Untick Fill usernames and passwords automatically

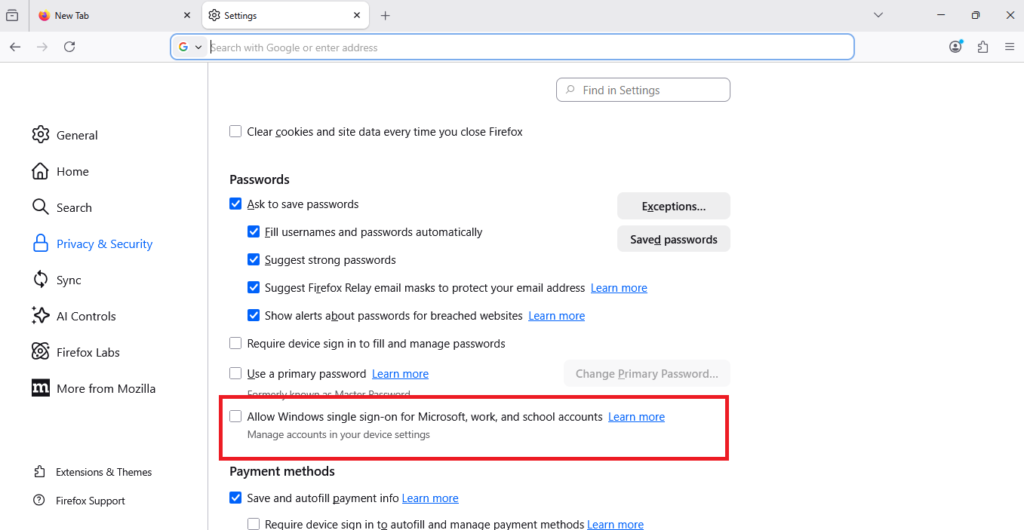(253, 232)
